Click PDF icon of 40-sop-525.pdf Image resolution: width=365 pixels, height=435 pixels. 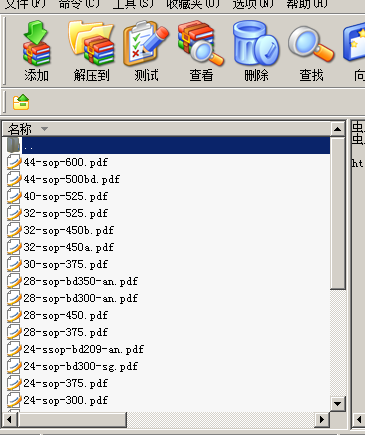coord(14,196)
